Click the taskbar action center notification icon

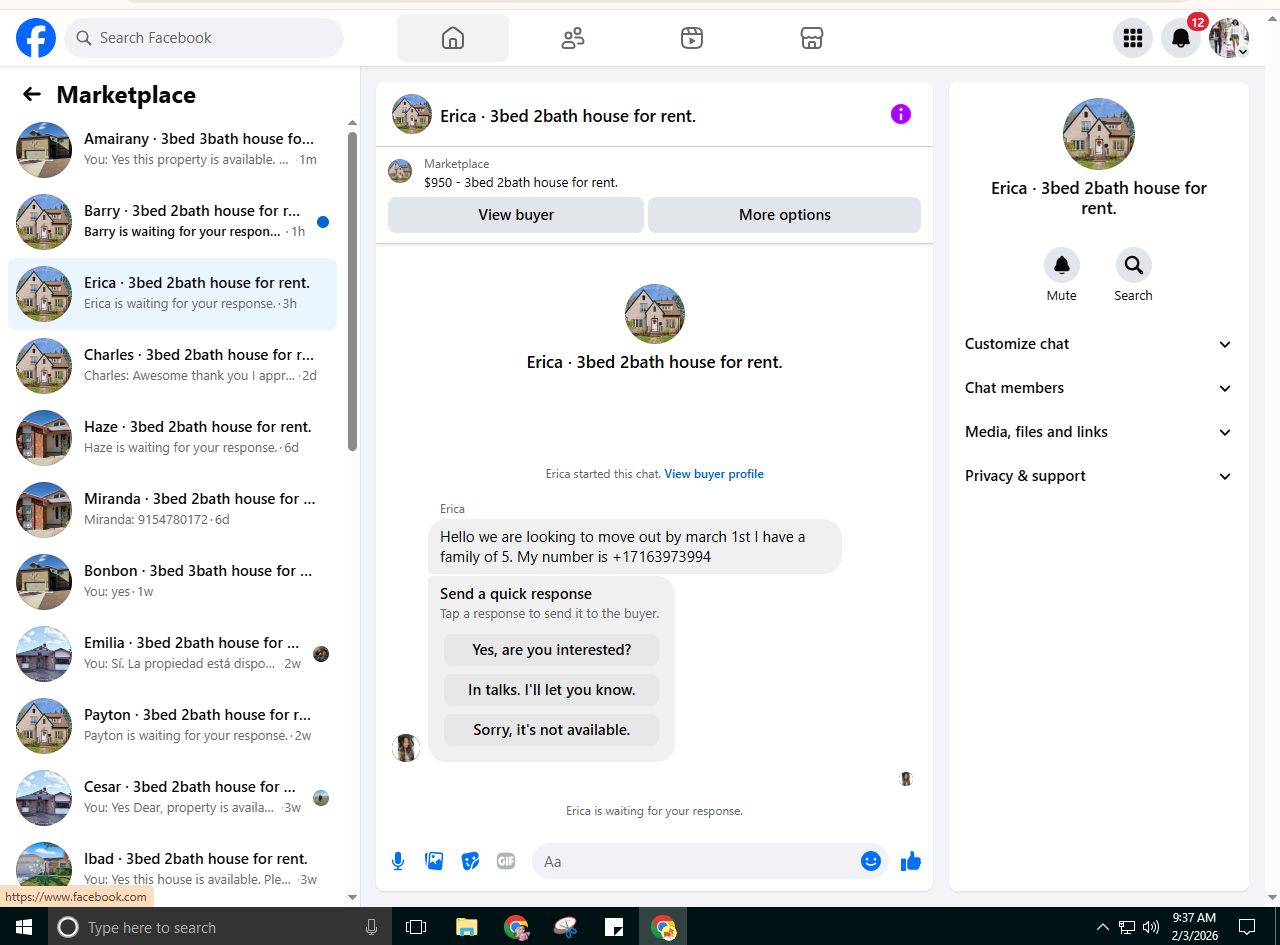[x=1247, y=927]
